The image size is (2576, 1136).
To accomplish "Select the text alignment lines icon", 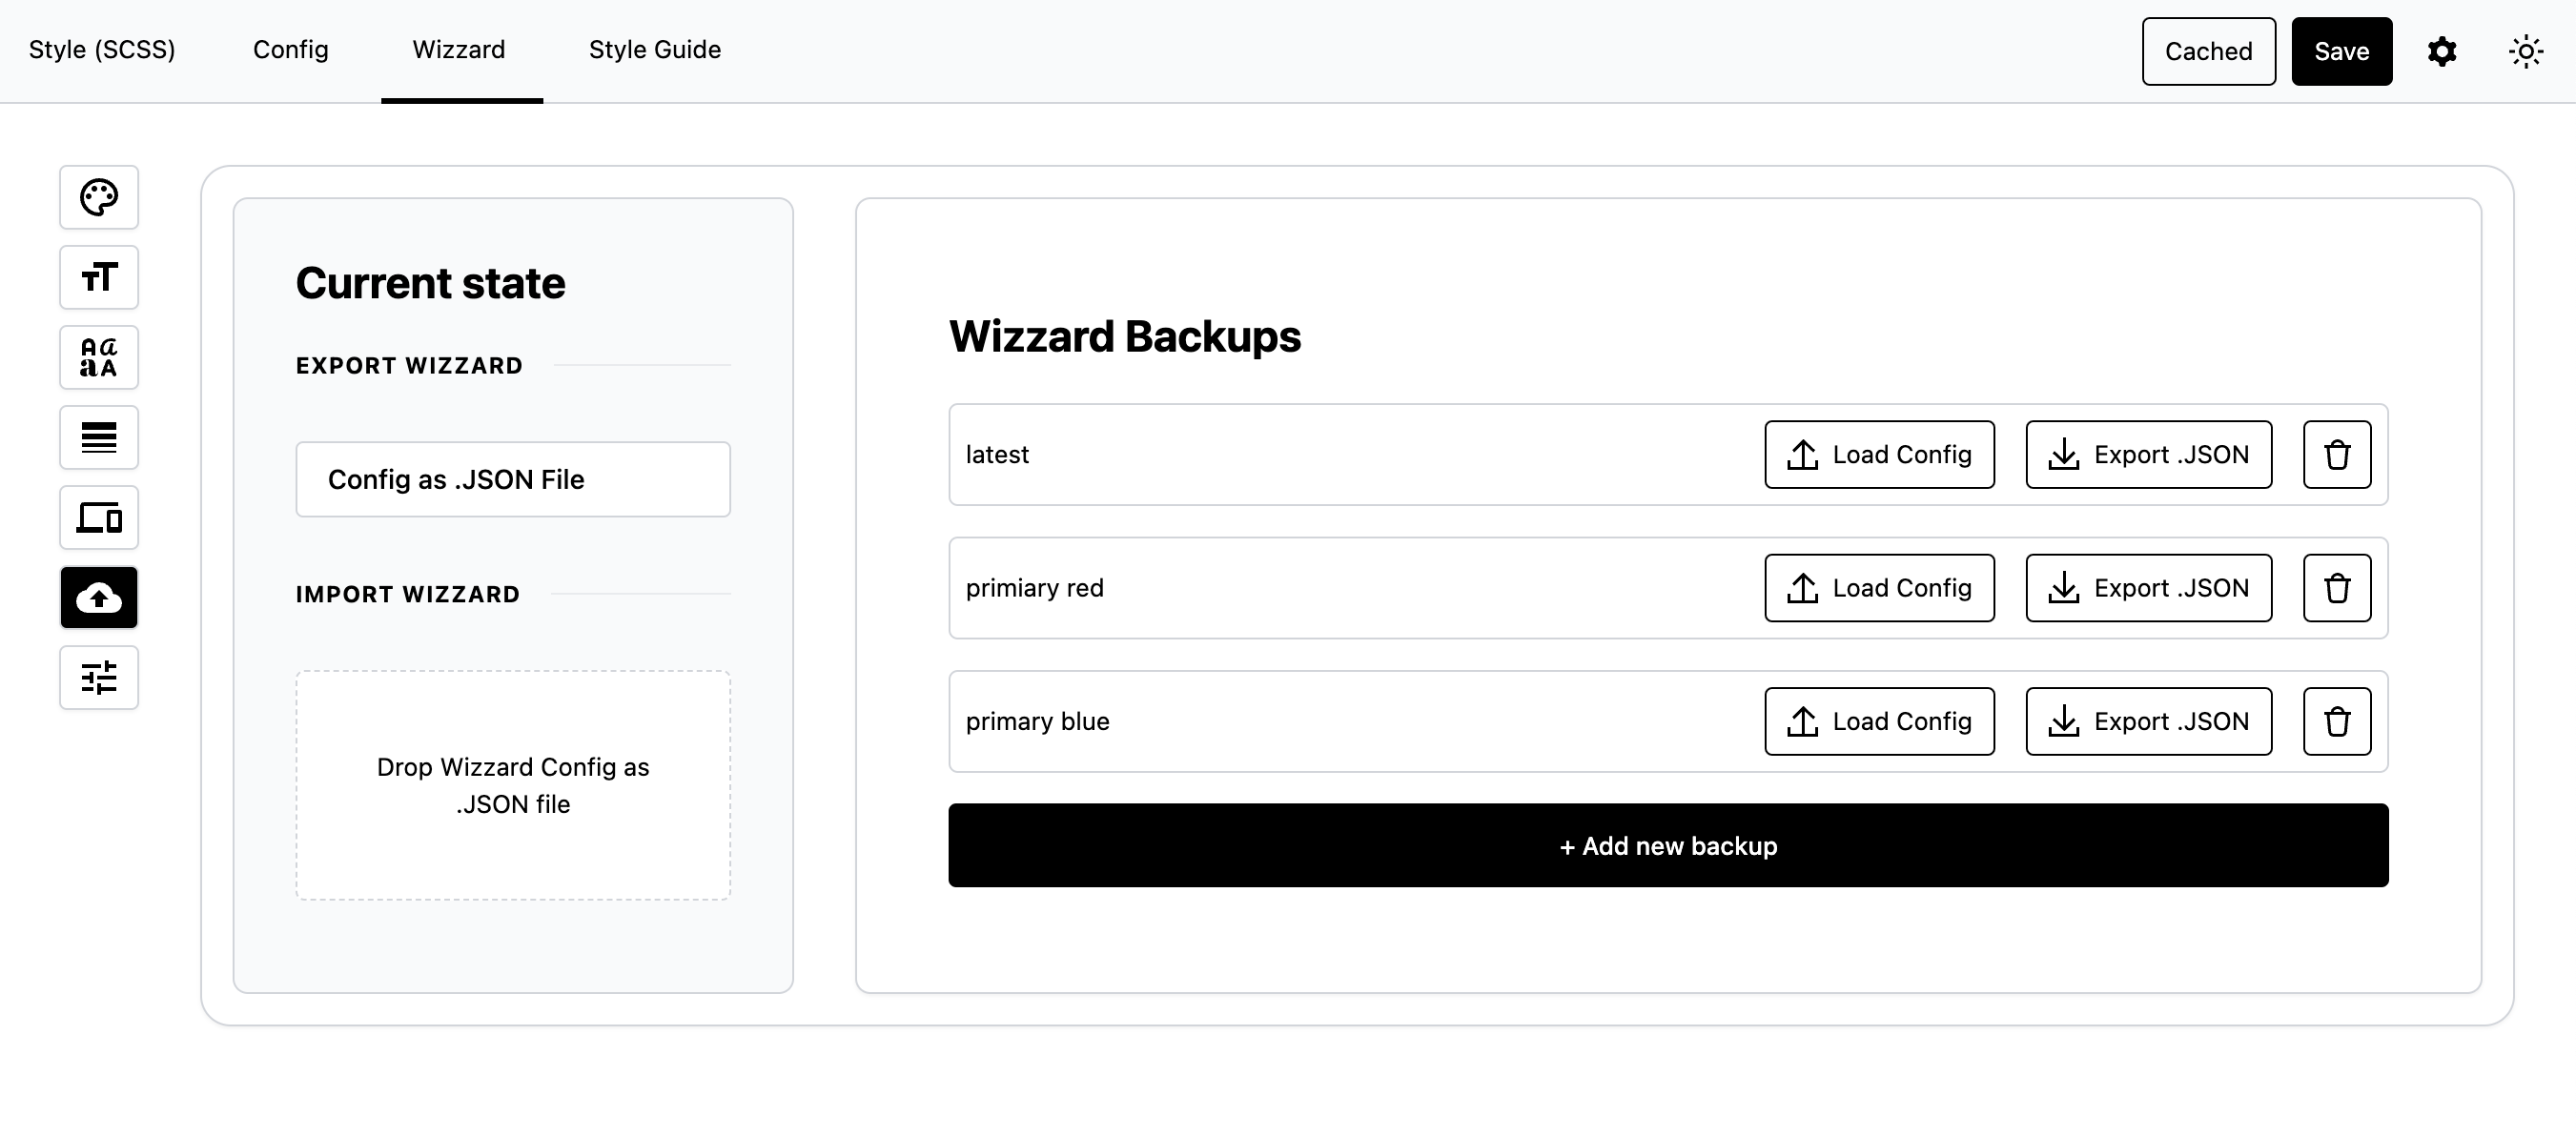I will (x=99, y=437).
